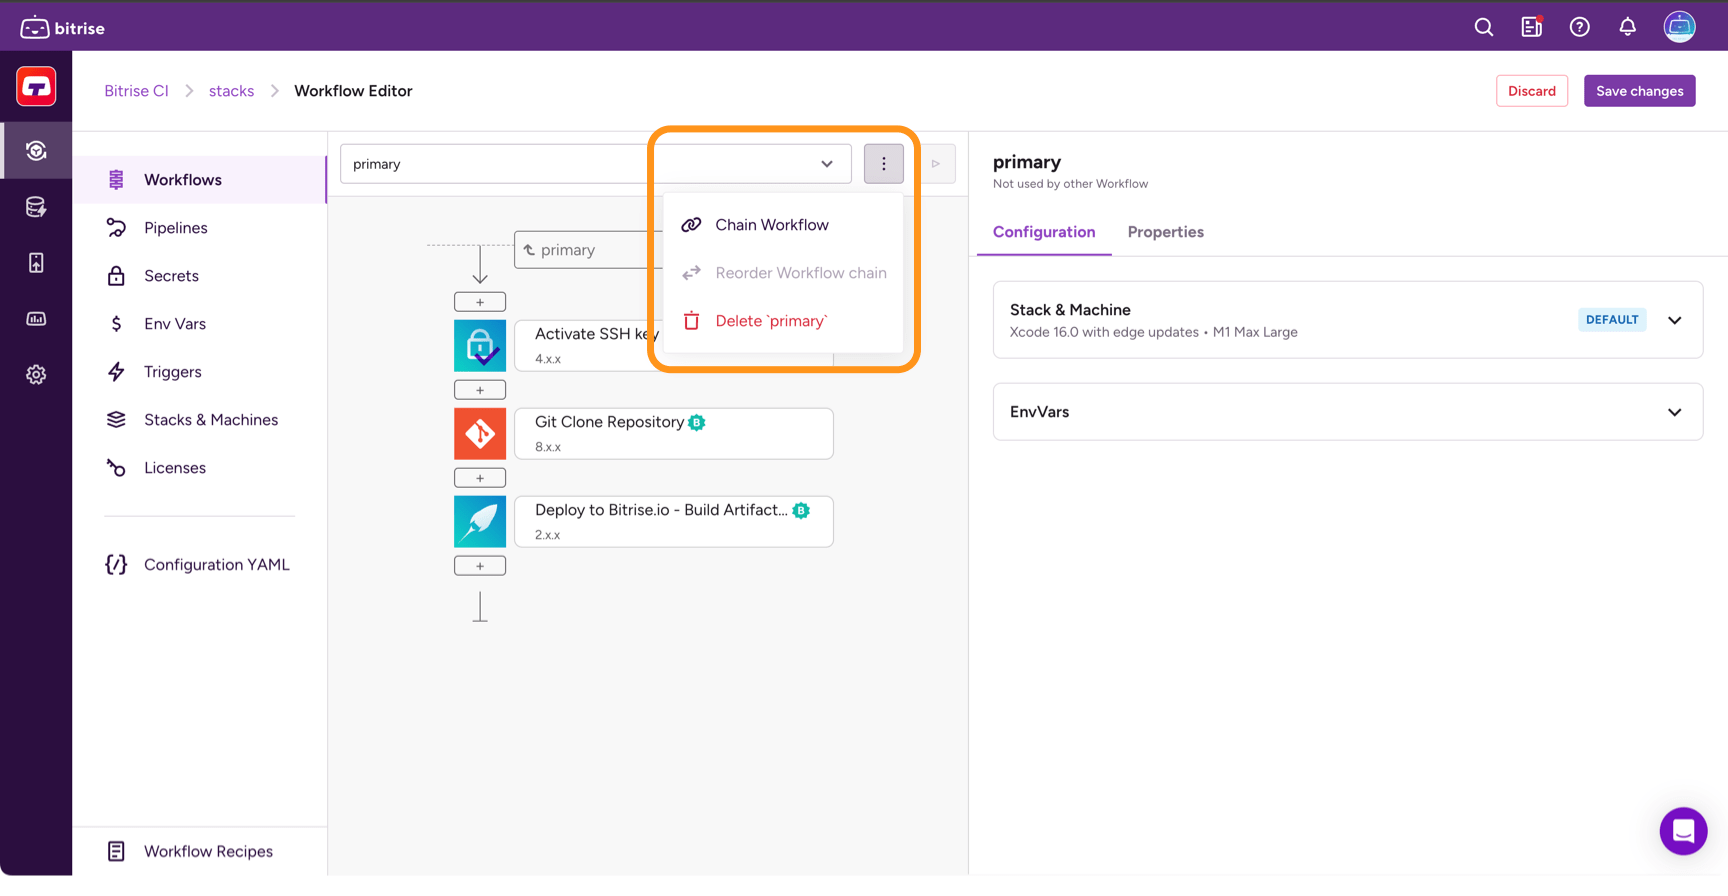Viewport: 1728px width, 896px height.
Task: Open the Licenses section
Action: click(x=200, y=468)
